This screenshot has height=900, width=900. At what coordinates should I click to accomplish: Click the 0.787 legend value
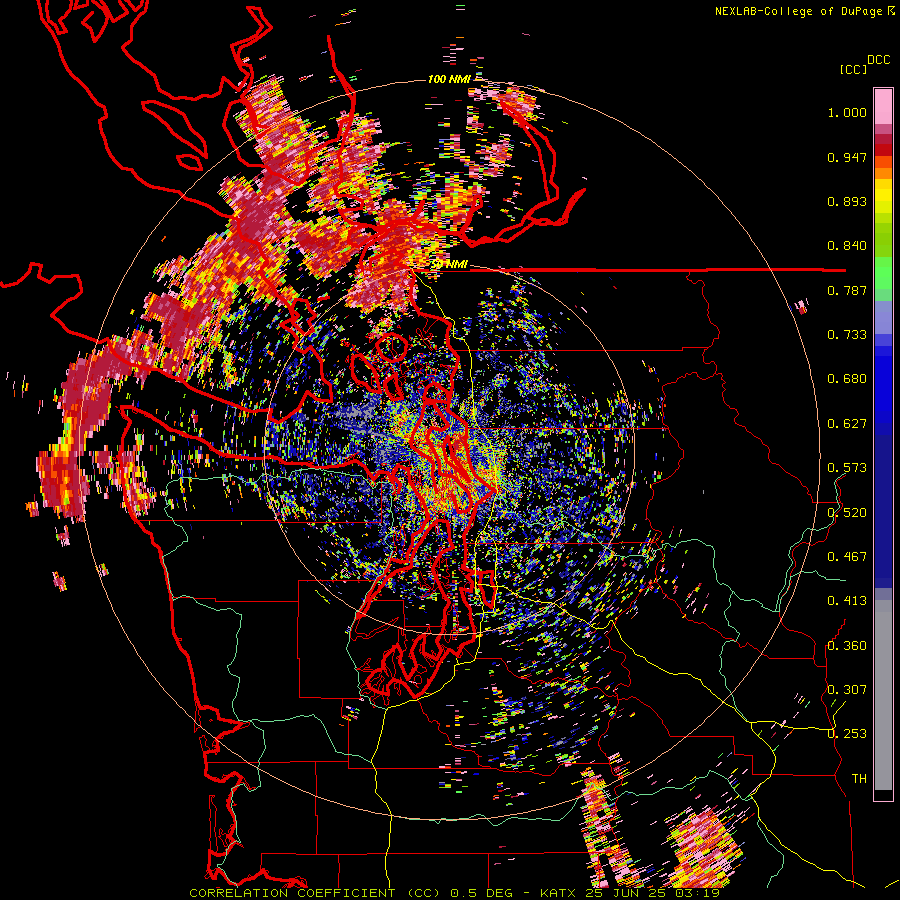(847, 290)
